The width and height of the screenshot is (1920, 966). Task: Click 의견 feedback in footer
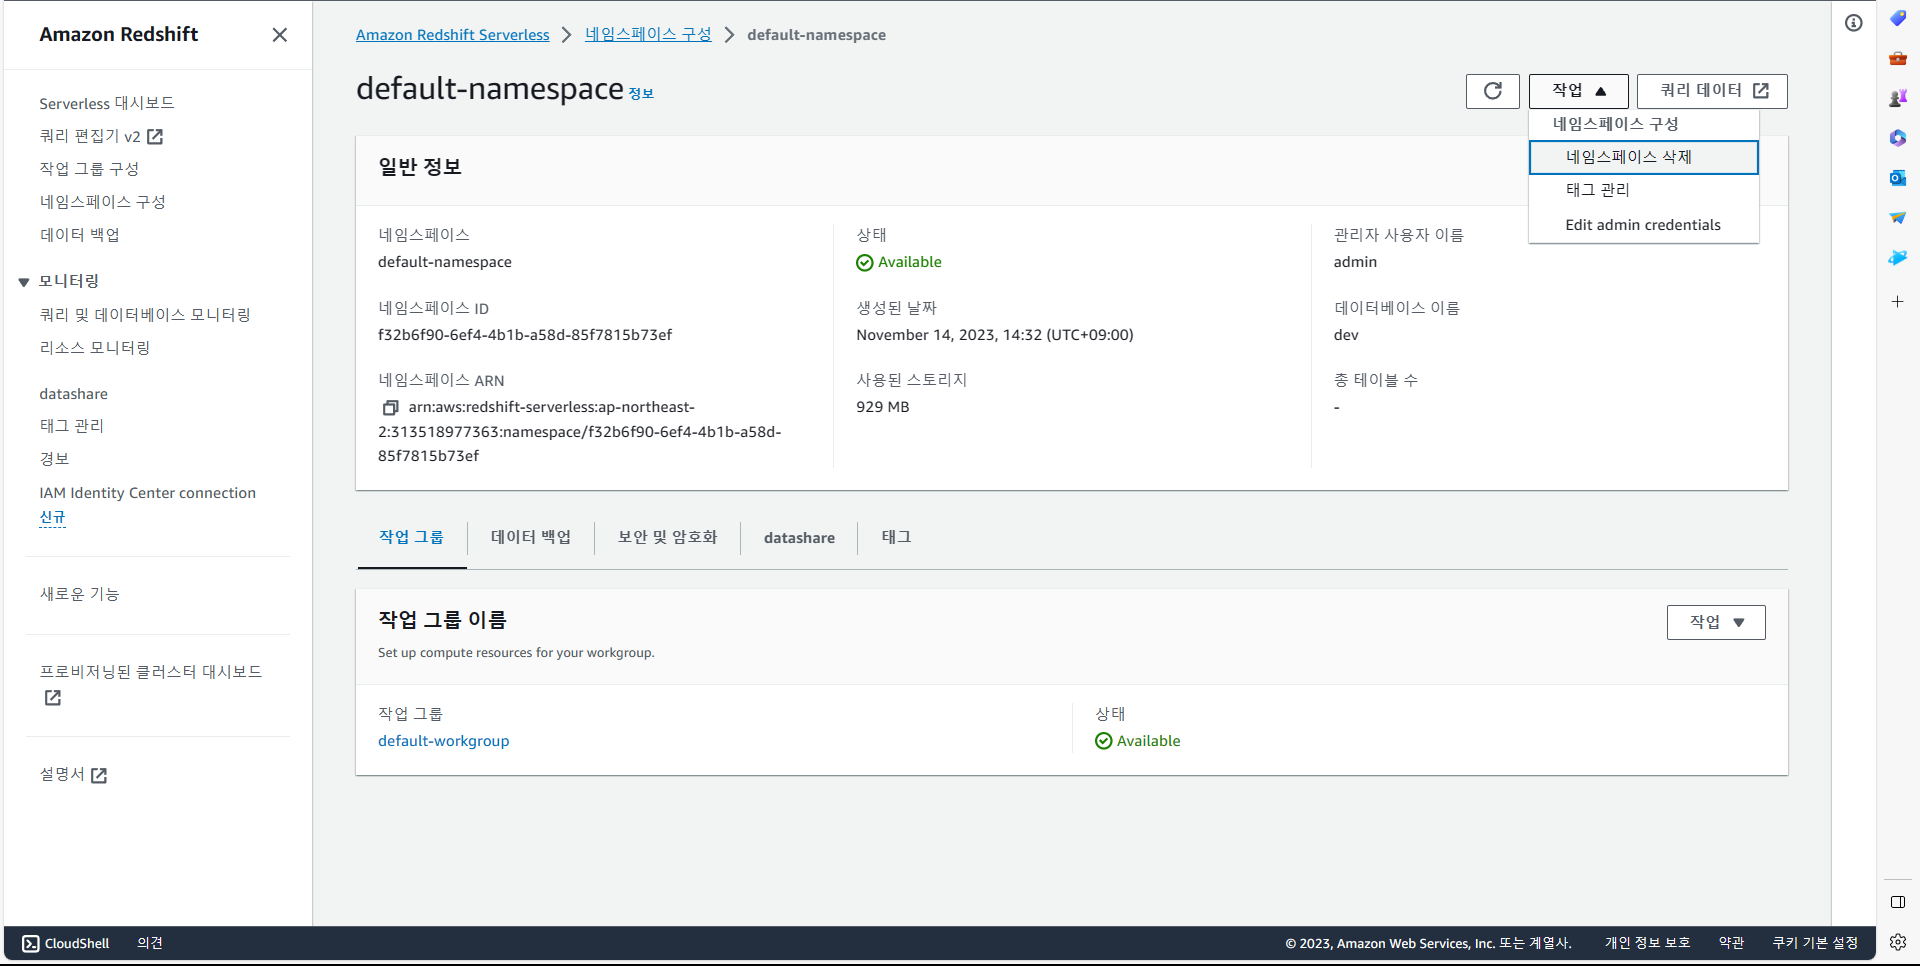coord(150,943)
